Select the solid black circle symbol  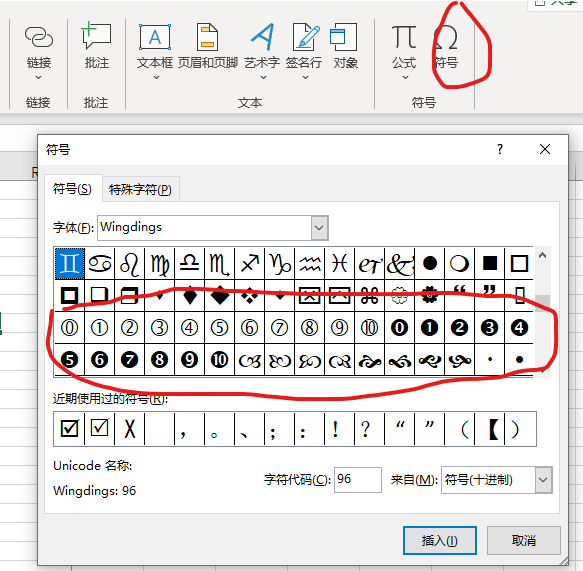429,264
